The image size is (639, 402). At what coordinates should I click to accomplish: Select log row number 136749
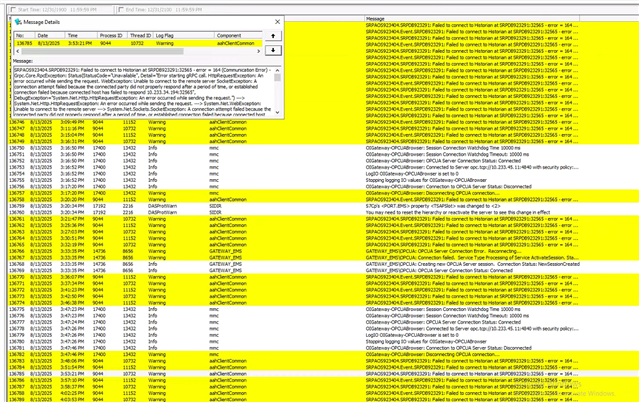coord(323,141)
